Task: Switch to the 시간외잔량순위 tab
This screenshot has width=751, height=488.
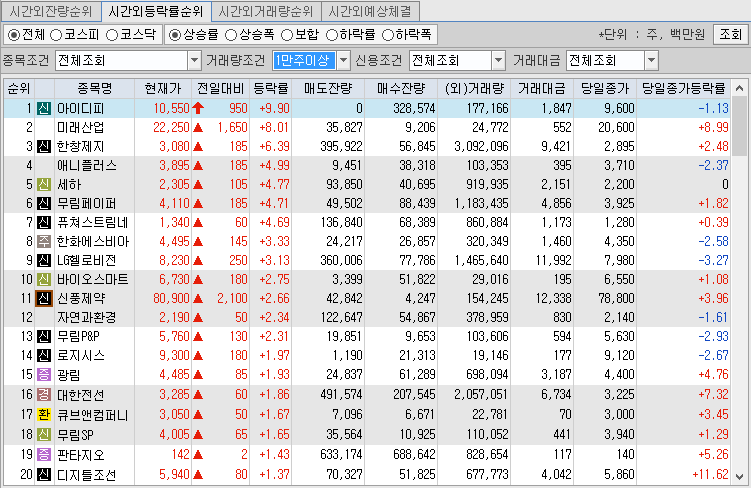Action: coord(50,11)
